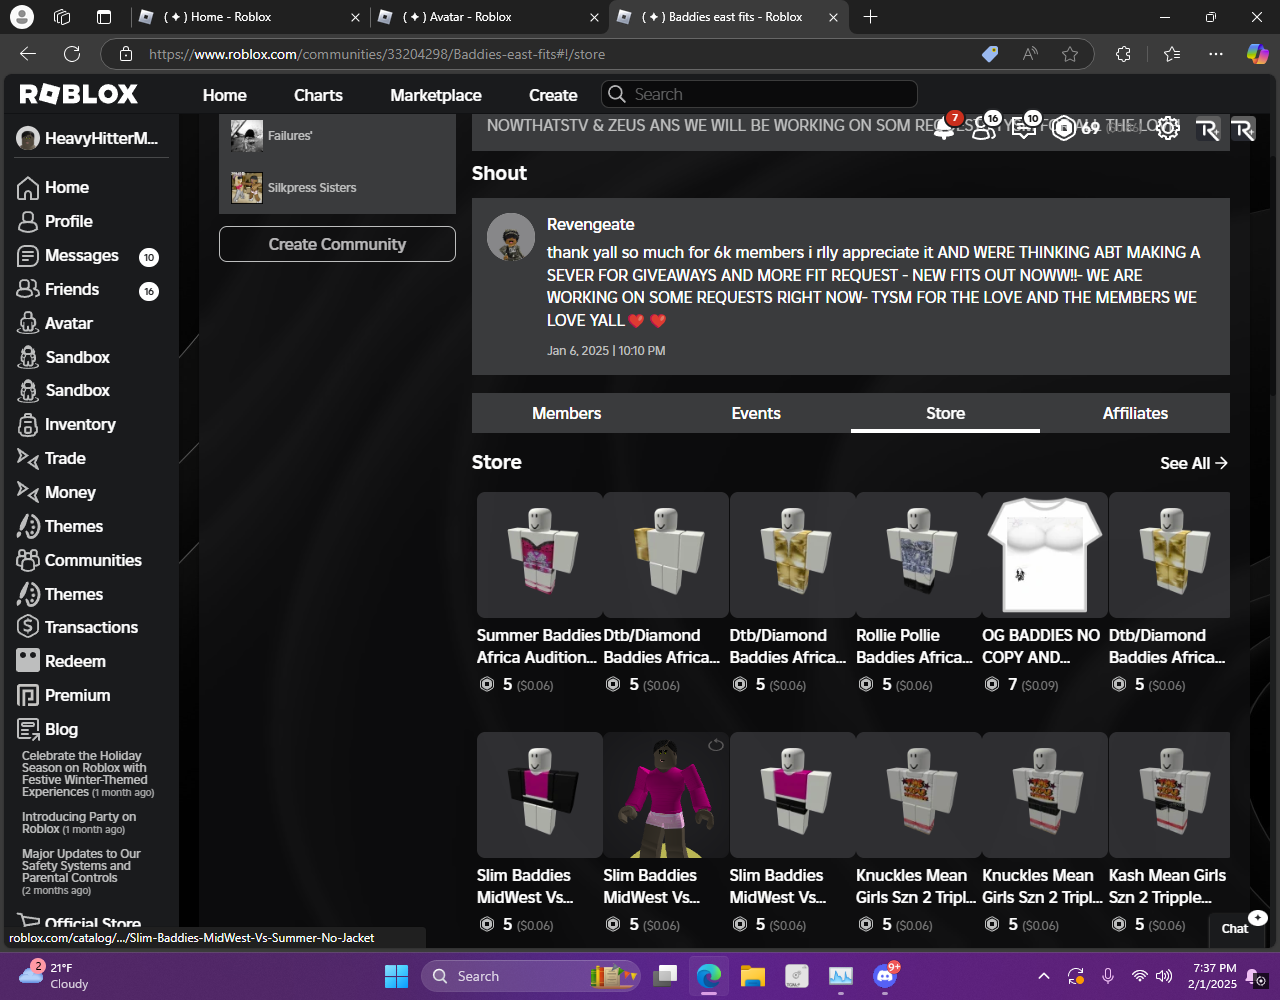The width and height of the screenshot is (1280, 1000).
Task: Switch to the Avatar - Roblox tab
Action: pyautogui.click(x=489, y=17)
